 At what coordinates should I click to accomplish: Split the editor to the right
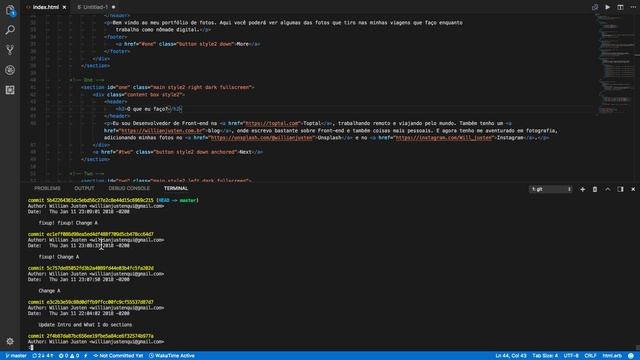[620, 7]
